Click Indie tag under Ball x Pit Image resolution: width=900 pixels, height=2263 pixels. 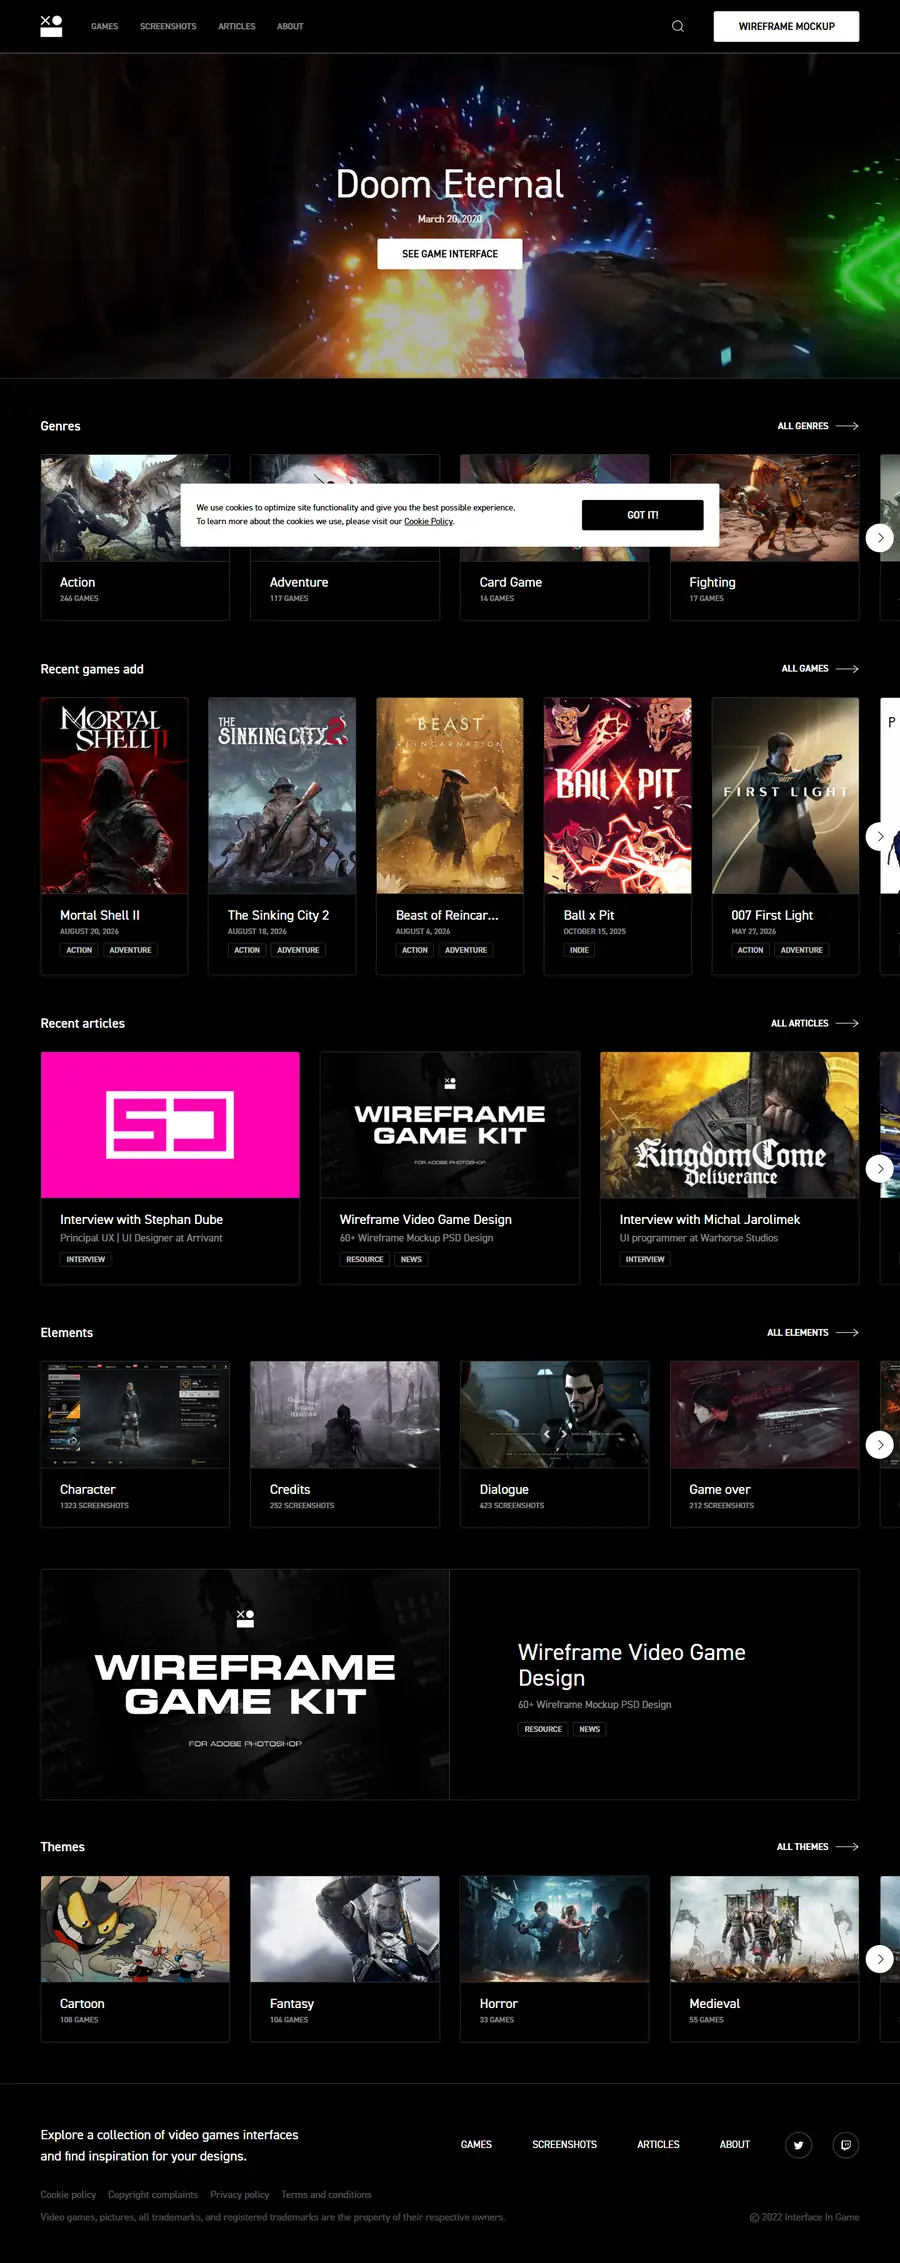pyautogui.click(x=579, y=950)
